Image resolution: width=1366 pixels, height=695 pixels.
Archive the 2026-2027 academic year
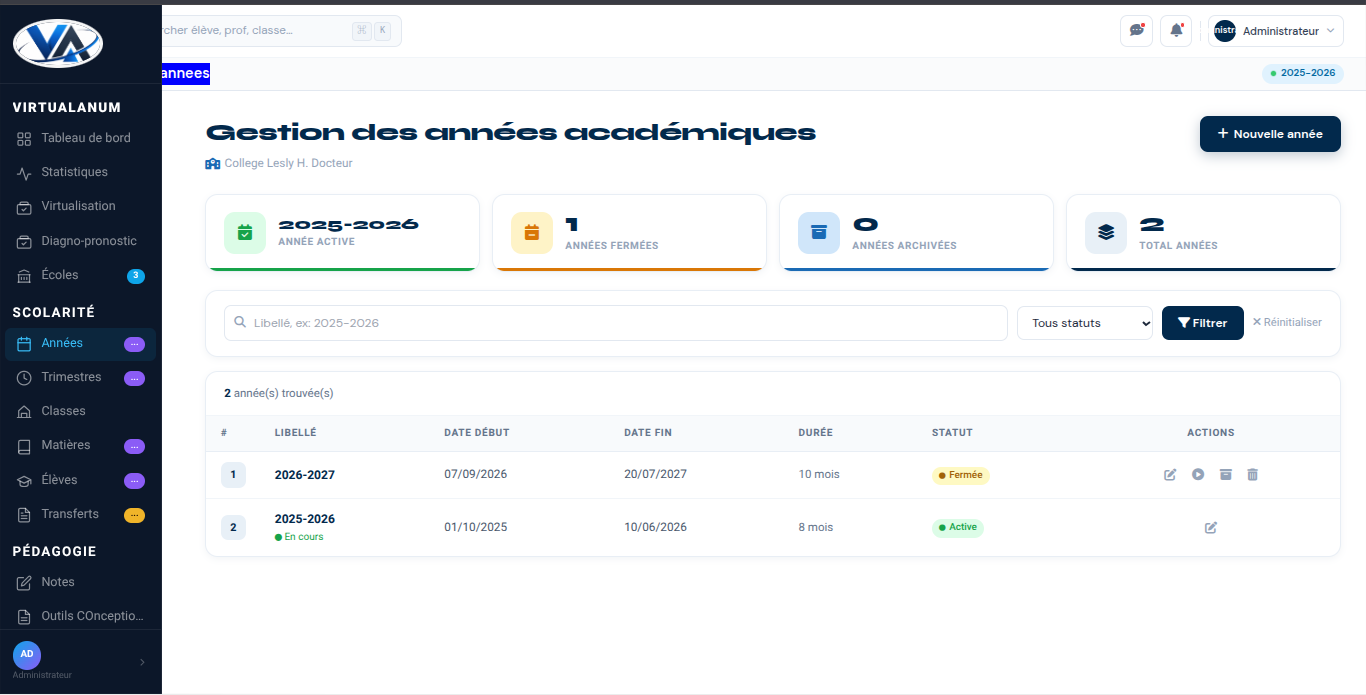tap(1225, 474)
